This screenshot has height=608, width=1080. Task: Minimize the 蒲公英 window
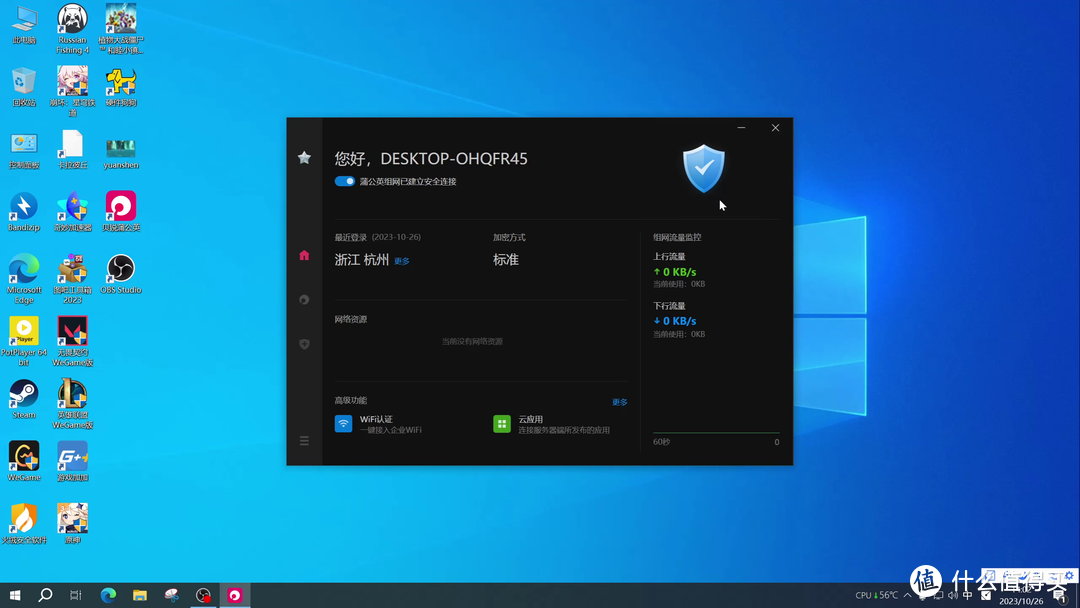coord(741,128)
